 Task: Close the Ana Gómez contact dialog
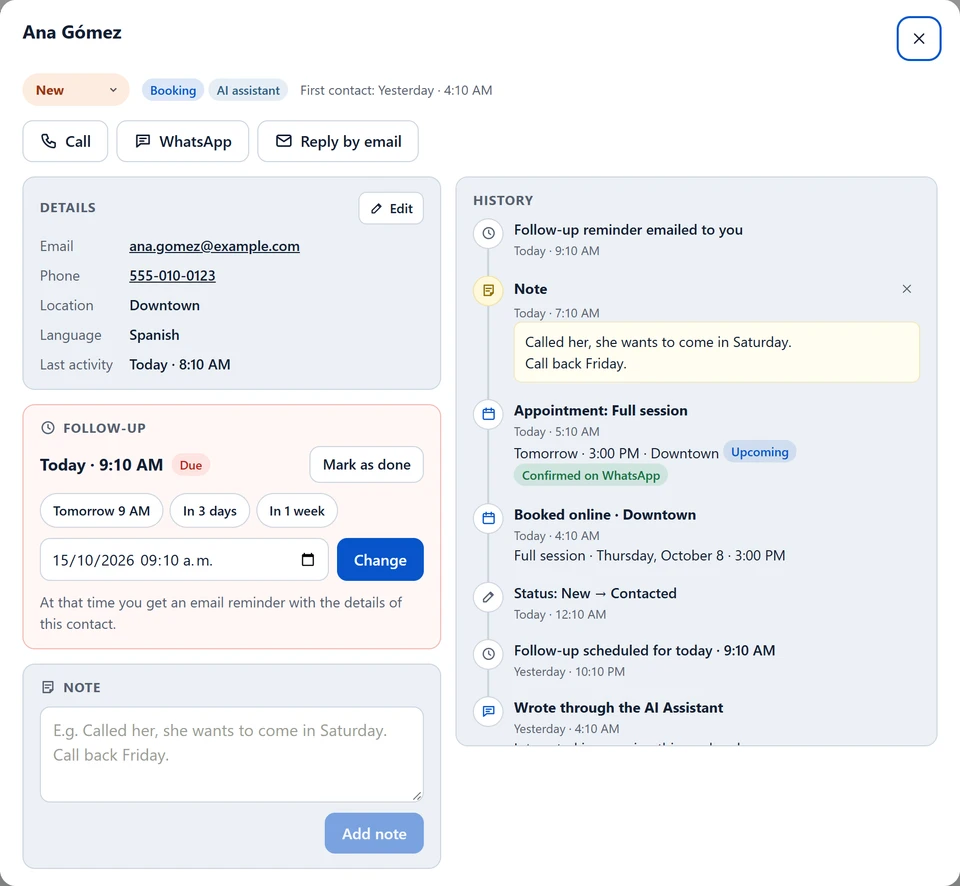pyautogui.click(x=918, y=39)
